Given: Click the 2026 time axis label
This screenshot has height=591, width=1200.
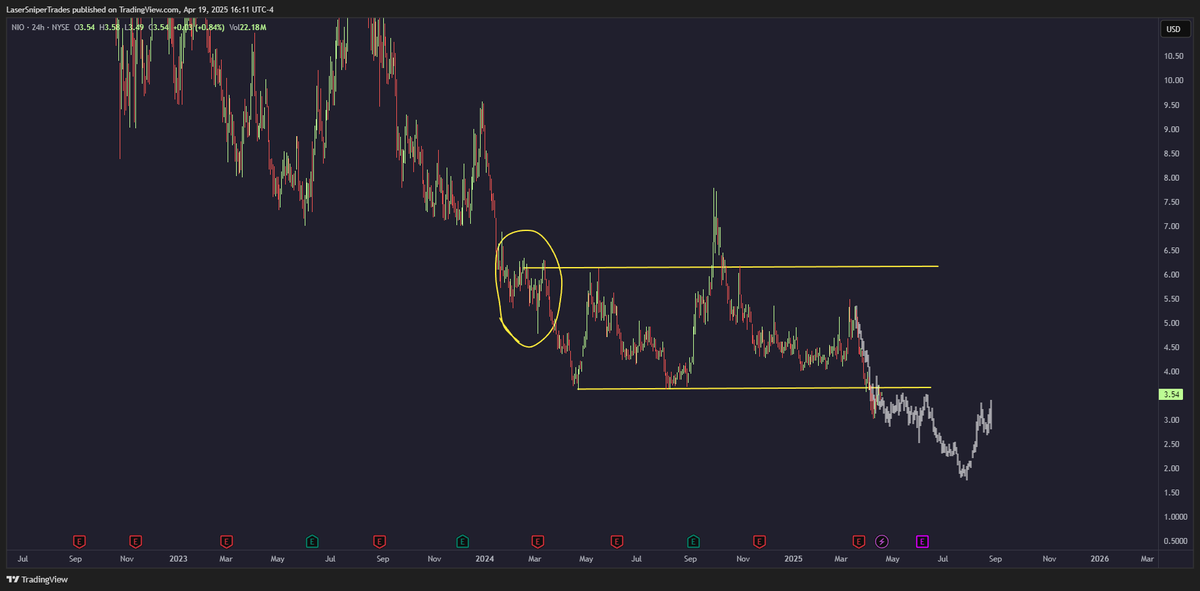Looking at the screenshot, I should point(1099,560).
